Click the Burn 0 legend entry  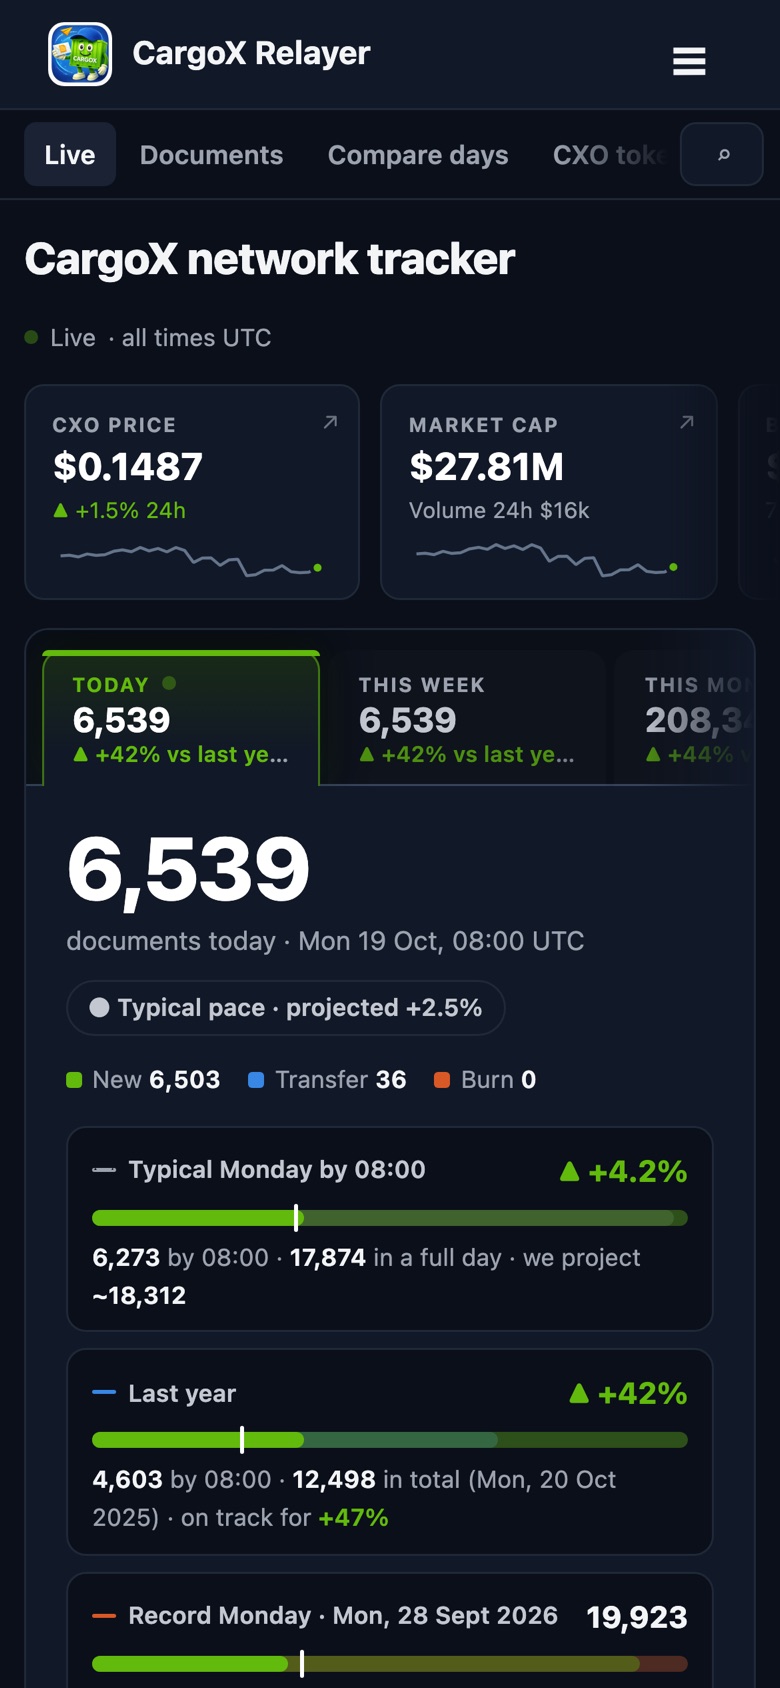[485, 1080]
